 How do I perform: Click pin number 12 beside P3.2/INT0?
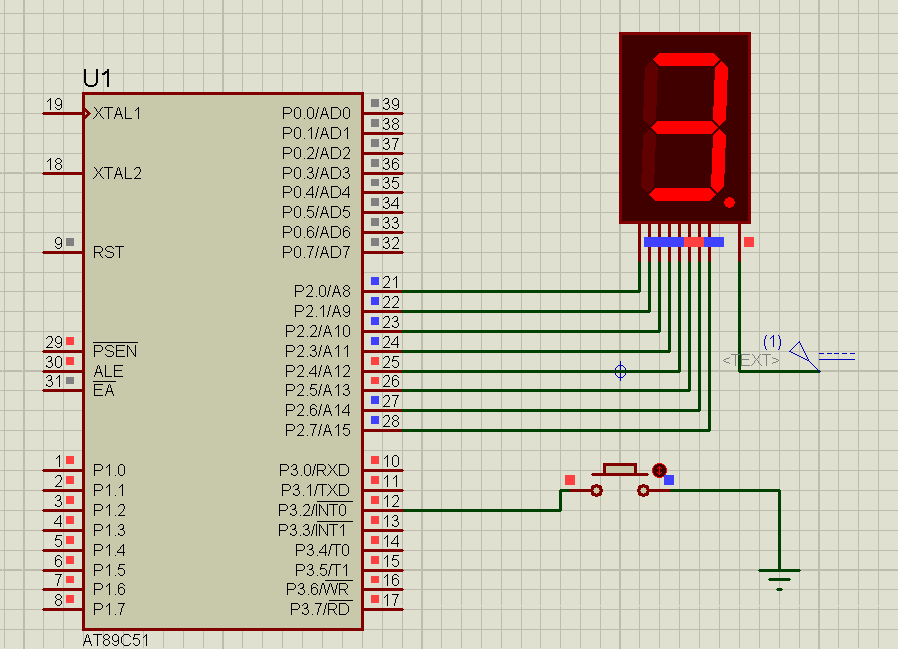(x=391, y=501)
